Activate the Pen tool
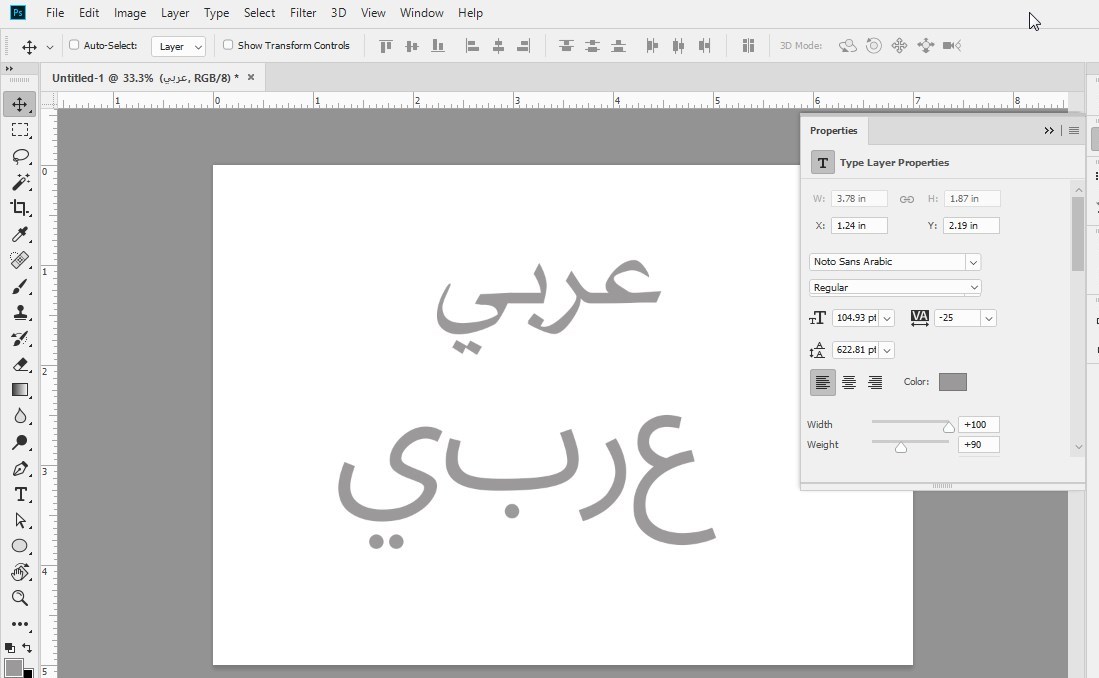 click(20, 468)
